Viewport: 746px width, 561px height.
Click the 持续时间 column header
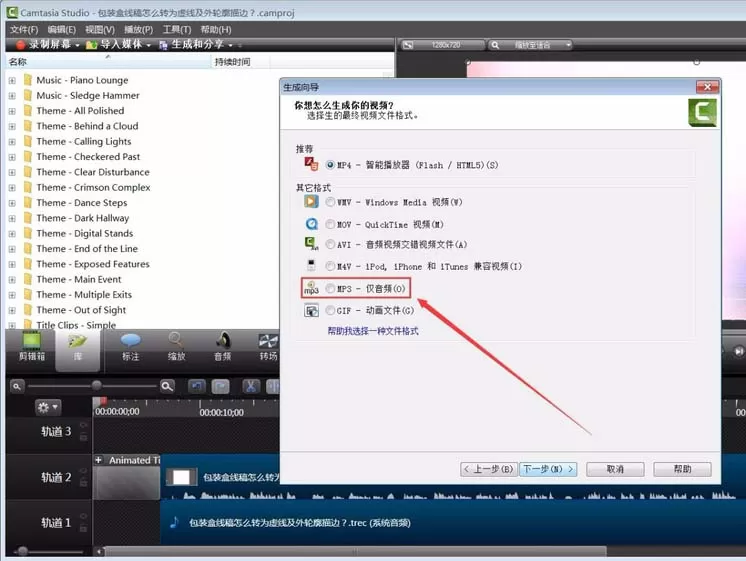click(x=240, y=62)
